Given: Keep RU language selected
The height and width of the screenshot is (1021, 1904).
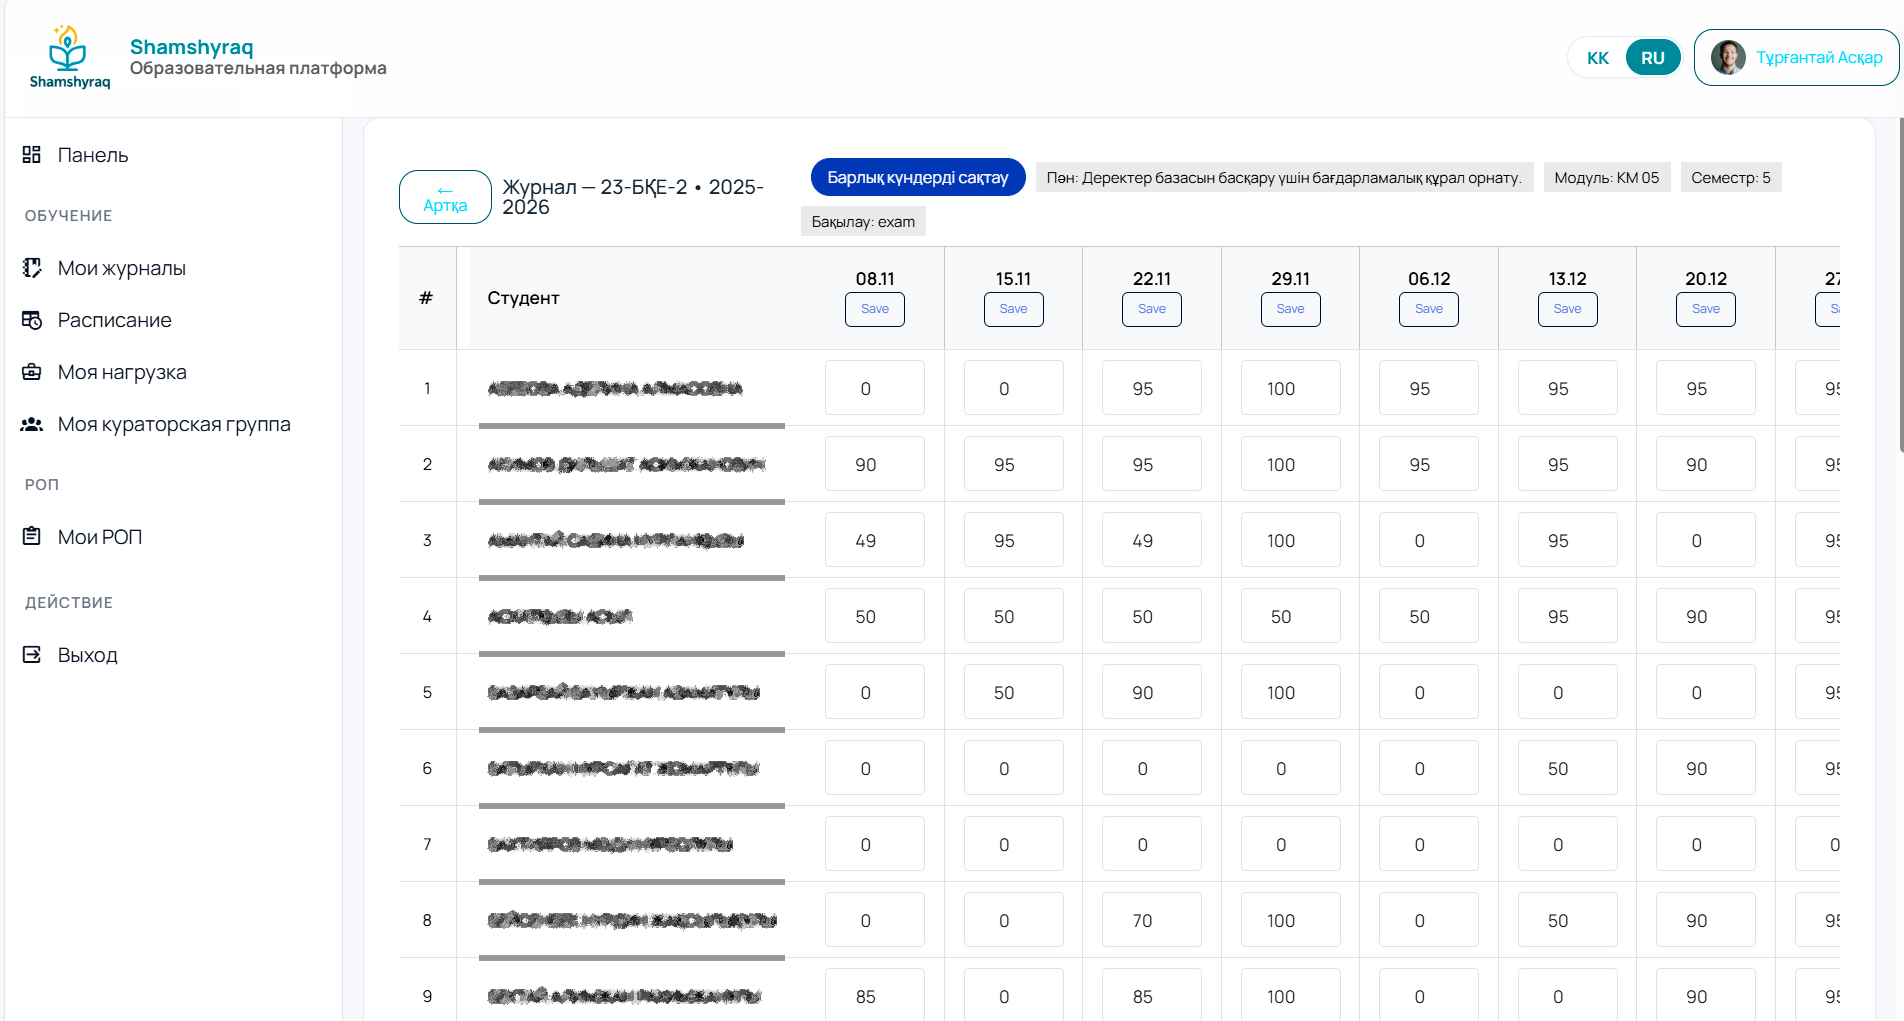Looking at the screenshot, I should (1652, 57).
